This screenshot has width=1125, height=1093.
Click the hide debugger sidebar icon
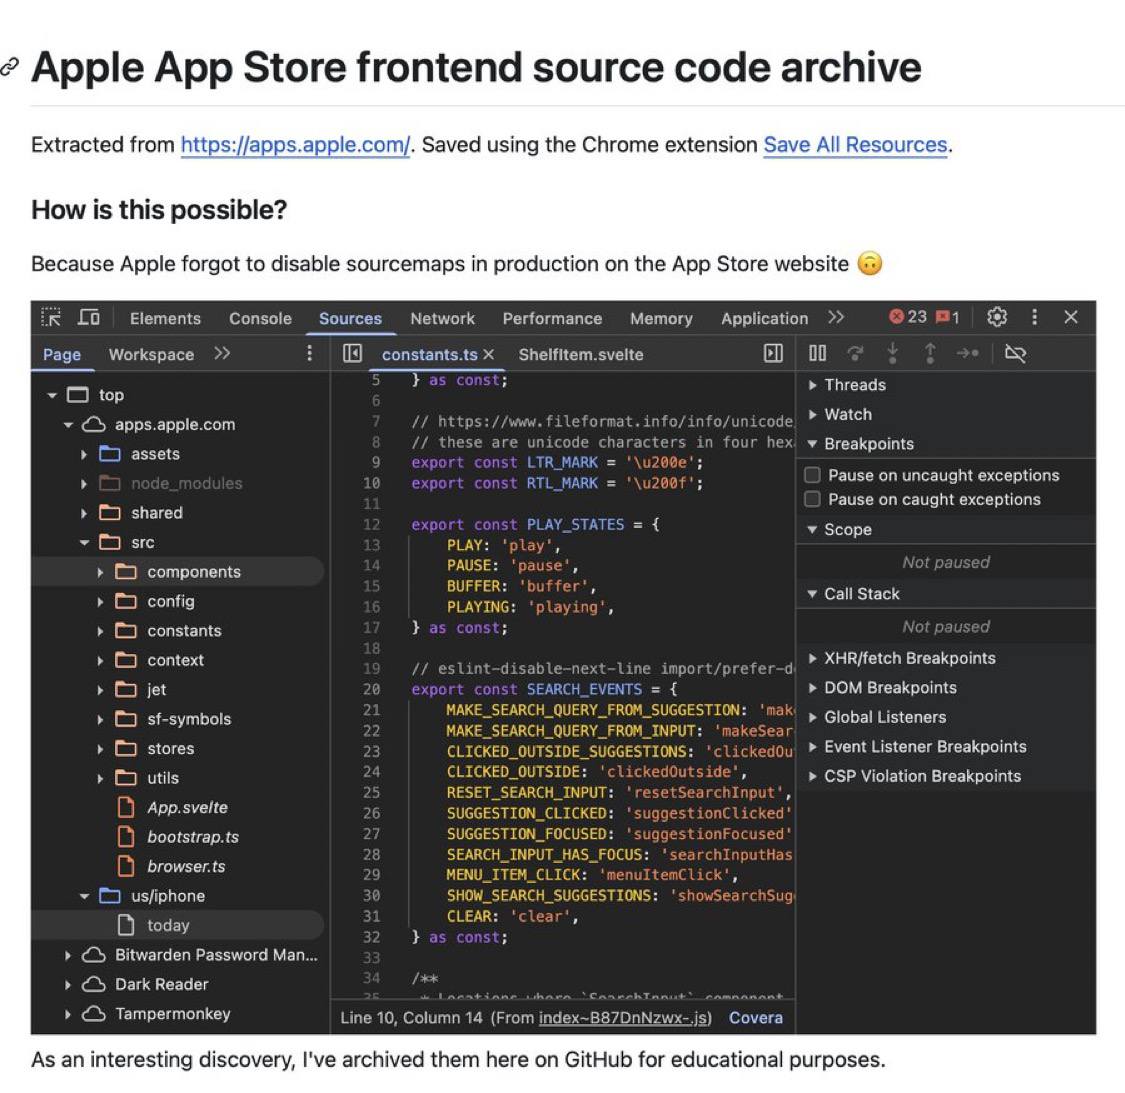(x=773, y=353)
